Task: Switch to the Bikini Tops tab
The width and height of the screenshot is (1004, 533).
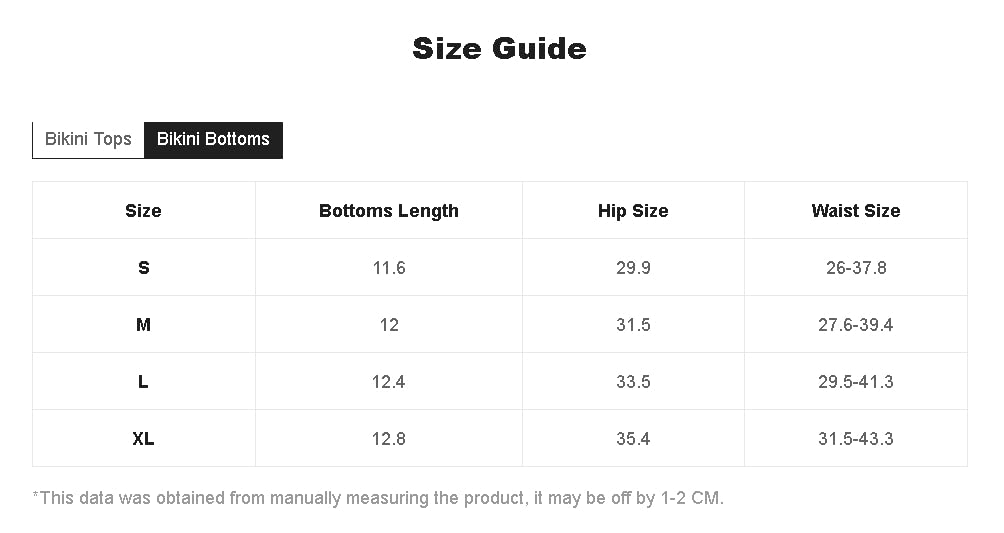Action: 88,139
